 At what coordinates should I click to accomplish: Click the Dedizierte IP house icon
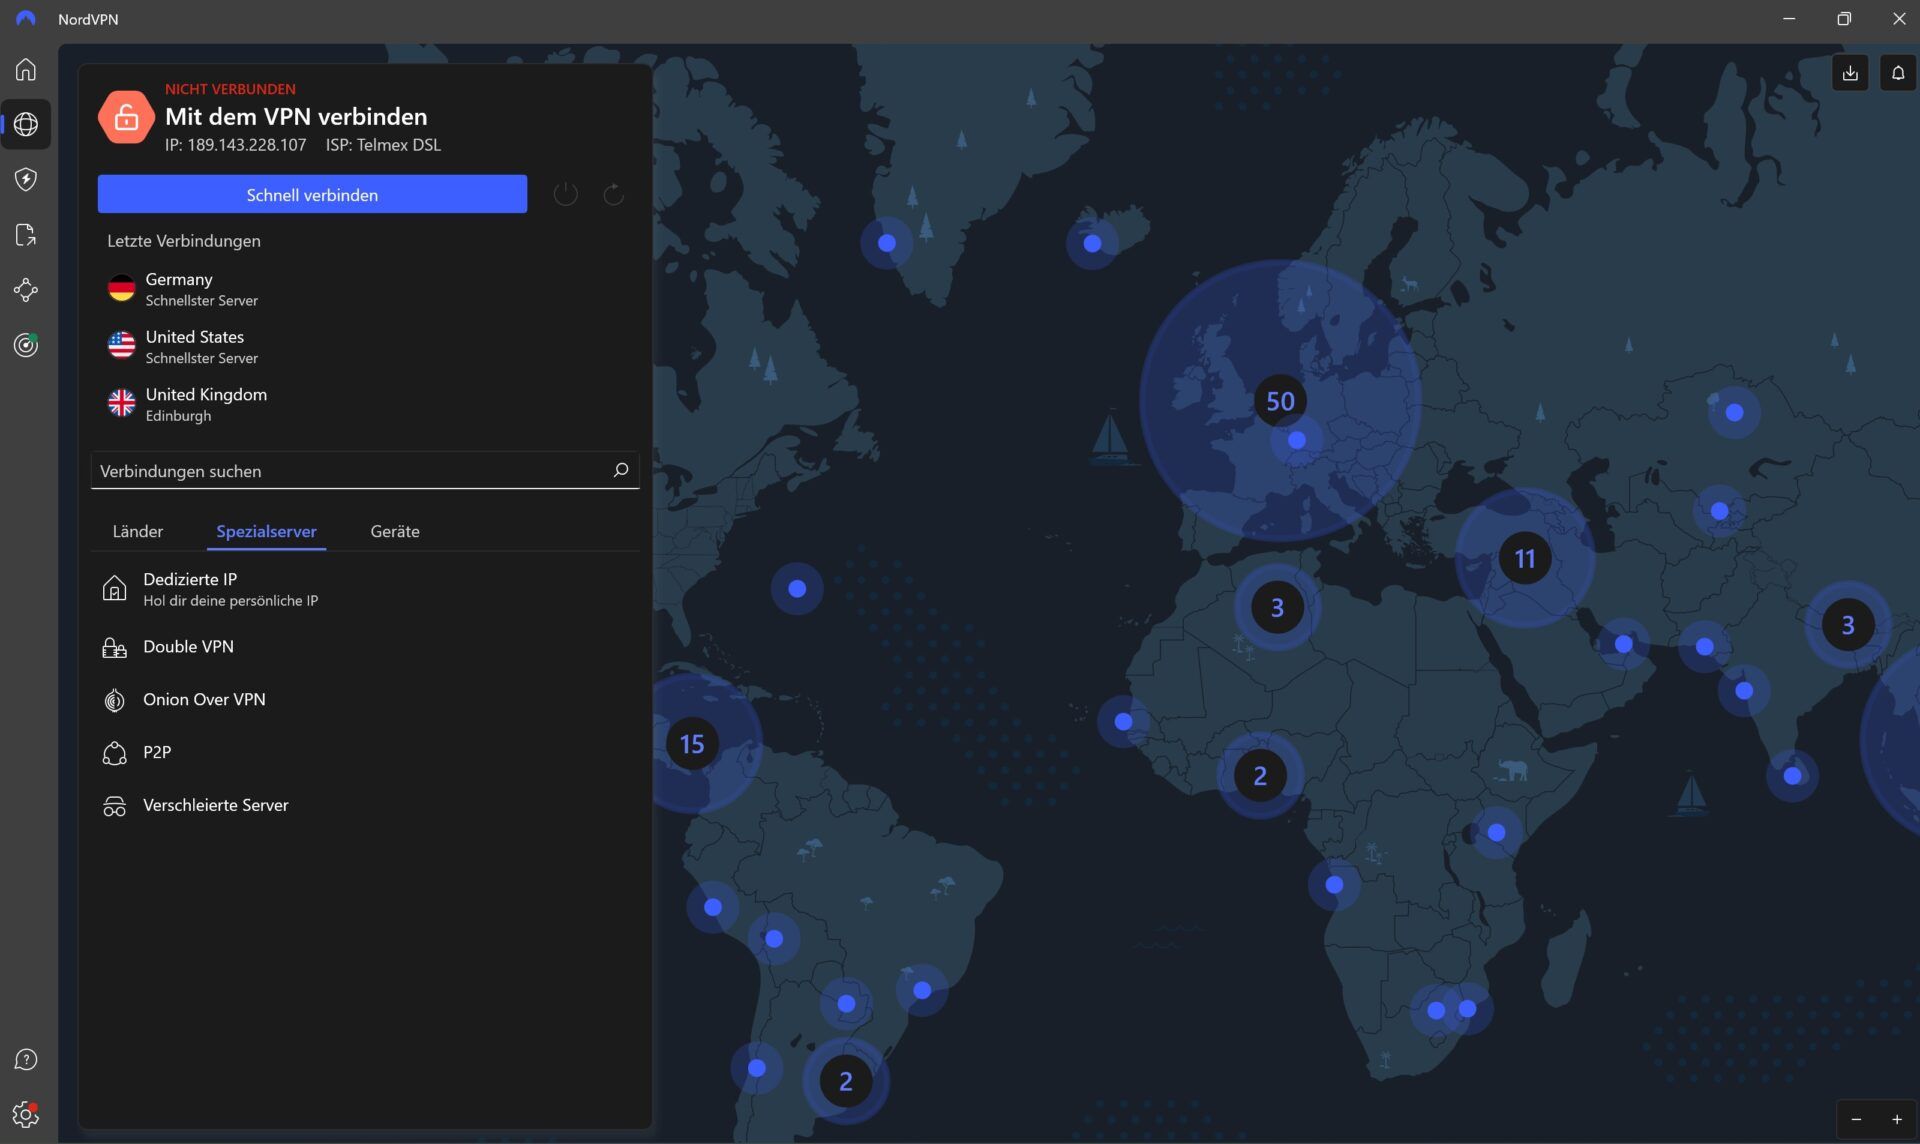pyautogui.click(x=115, y=588)
